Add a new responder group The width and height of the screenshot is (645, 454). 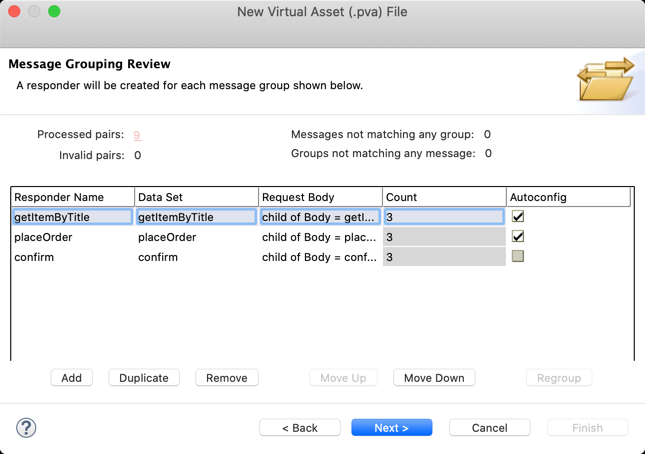(72, 378)
